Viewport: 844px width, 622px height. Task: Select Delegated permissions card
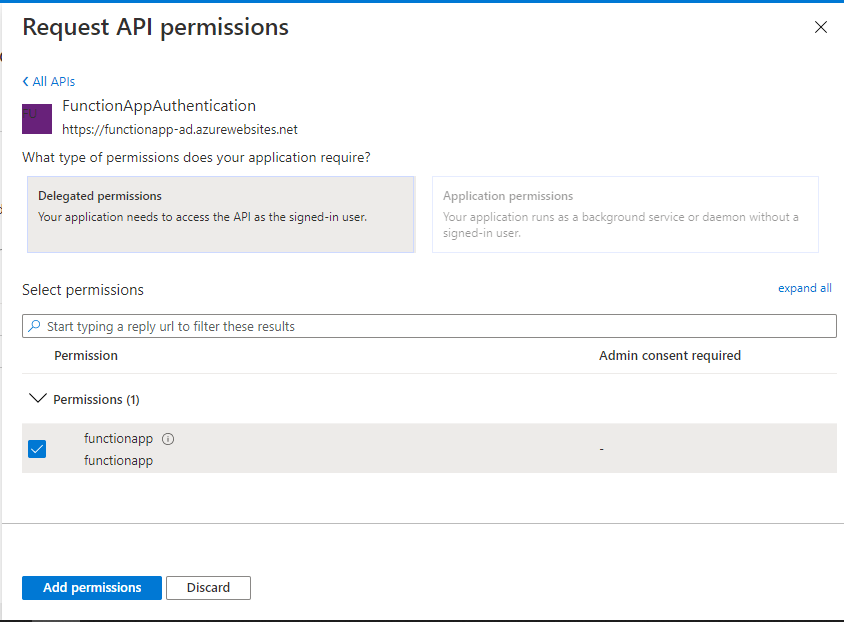[221, 214]
